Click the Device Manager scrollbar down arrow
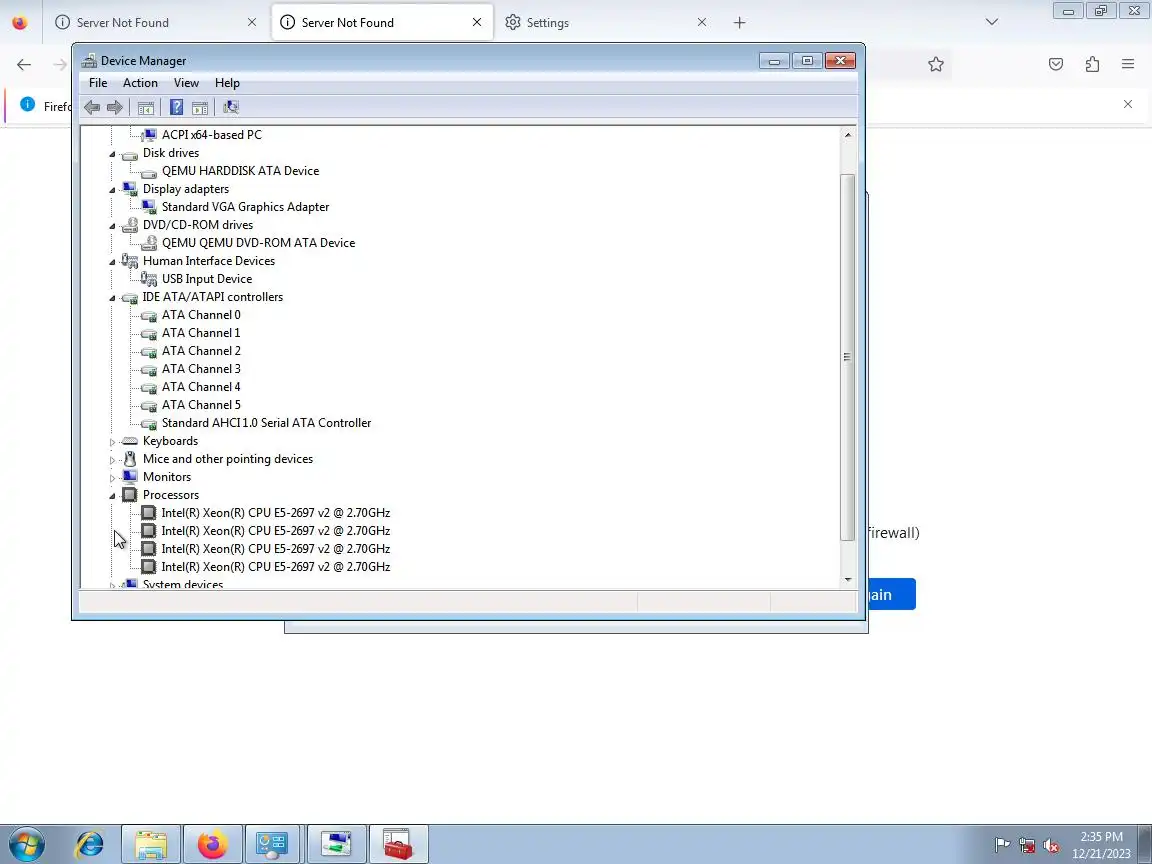This screenshot has width=1152, height=864. click(848, 579)
